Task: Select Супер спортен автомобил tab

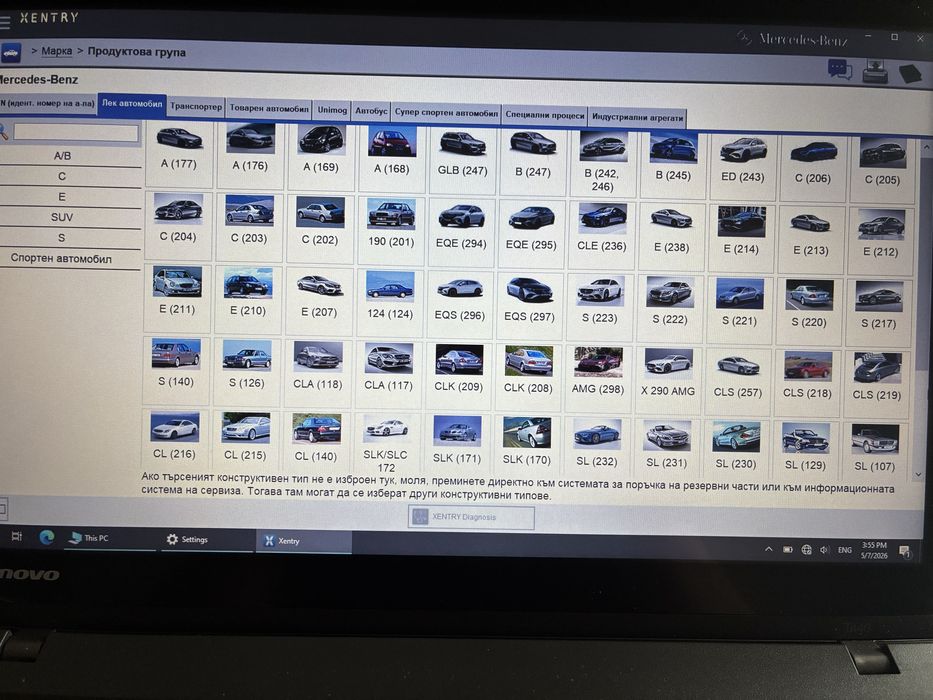Action: [x=446, y=112]
